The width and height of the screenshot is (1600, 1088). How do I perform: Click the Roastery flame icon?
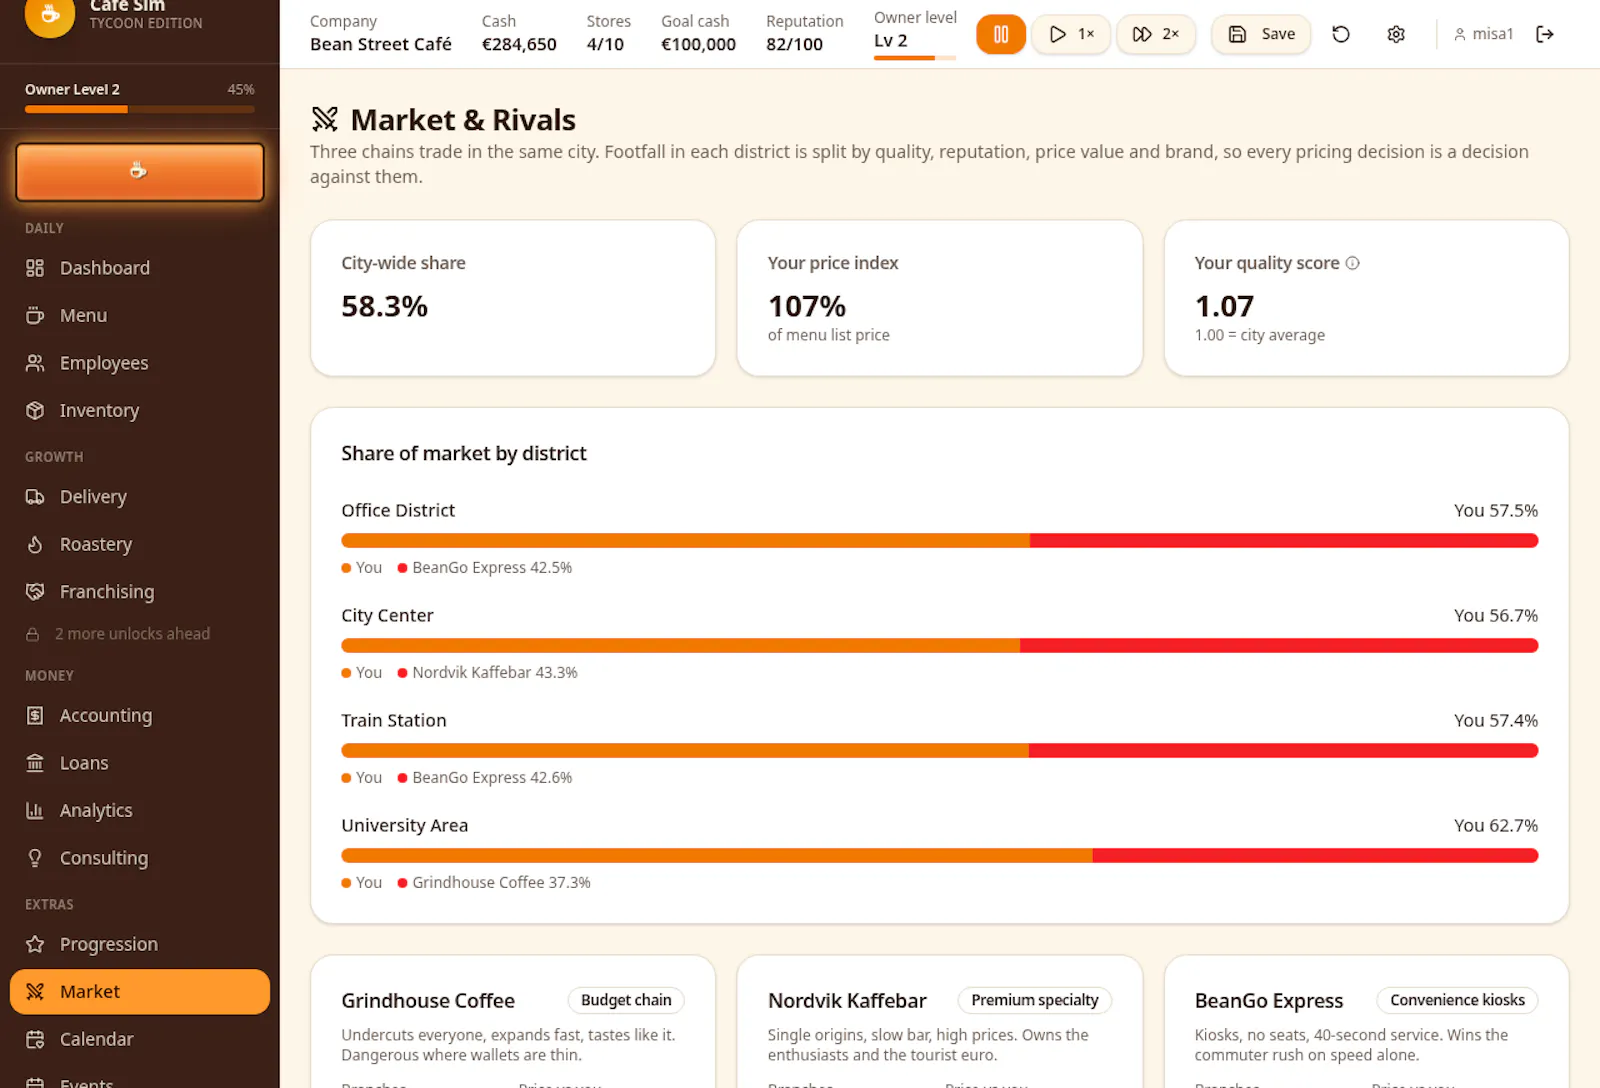click(x=35, y=544)
